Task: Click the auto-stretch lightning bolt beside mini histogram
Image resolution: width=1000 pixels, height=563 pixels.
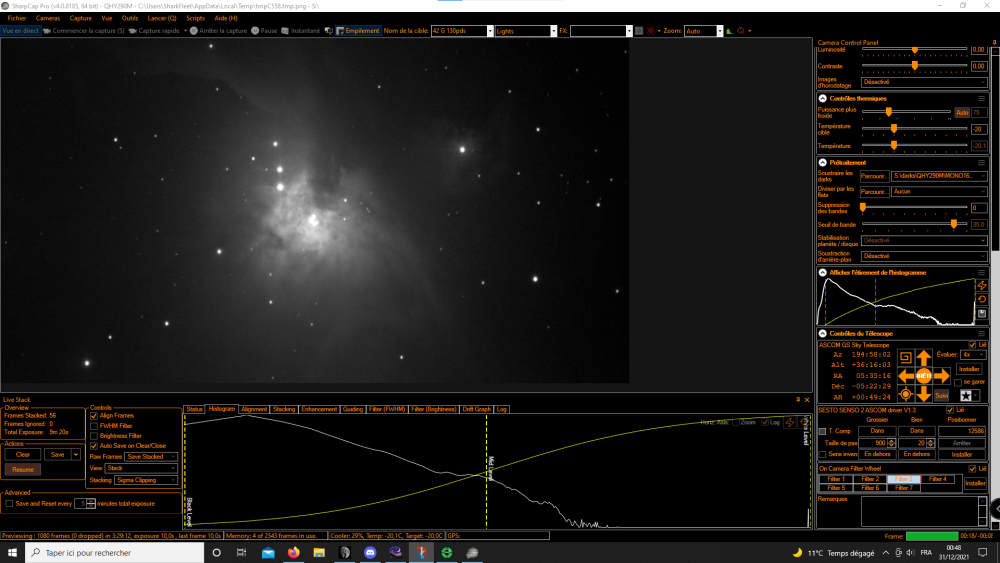Action: coord(982,285)
